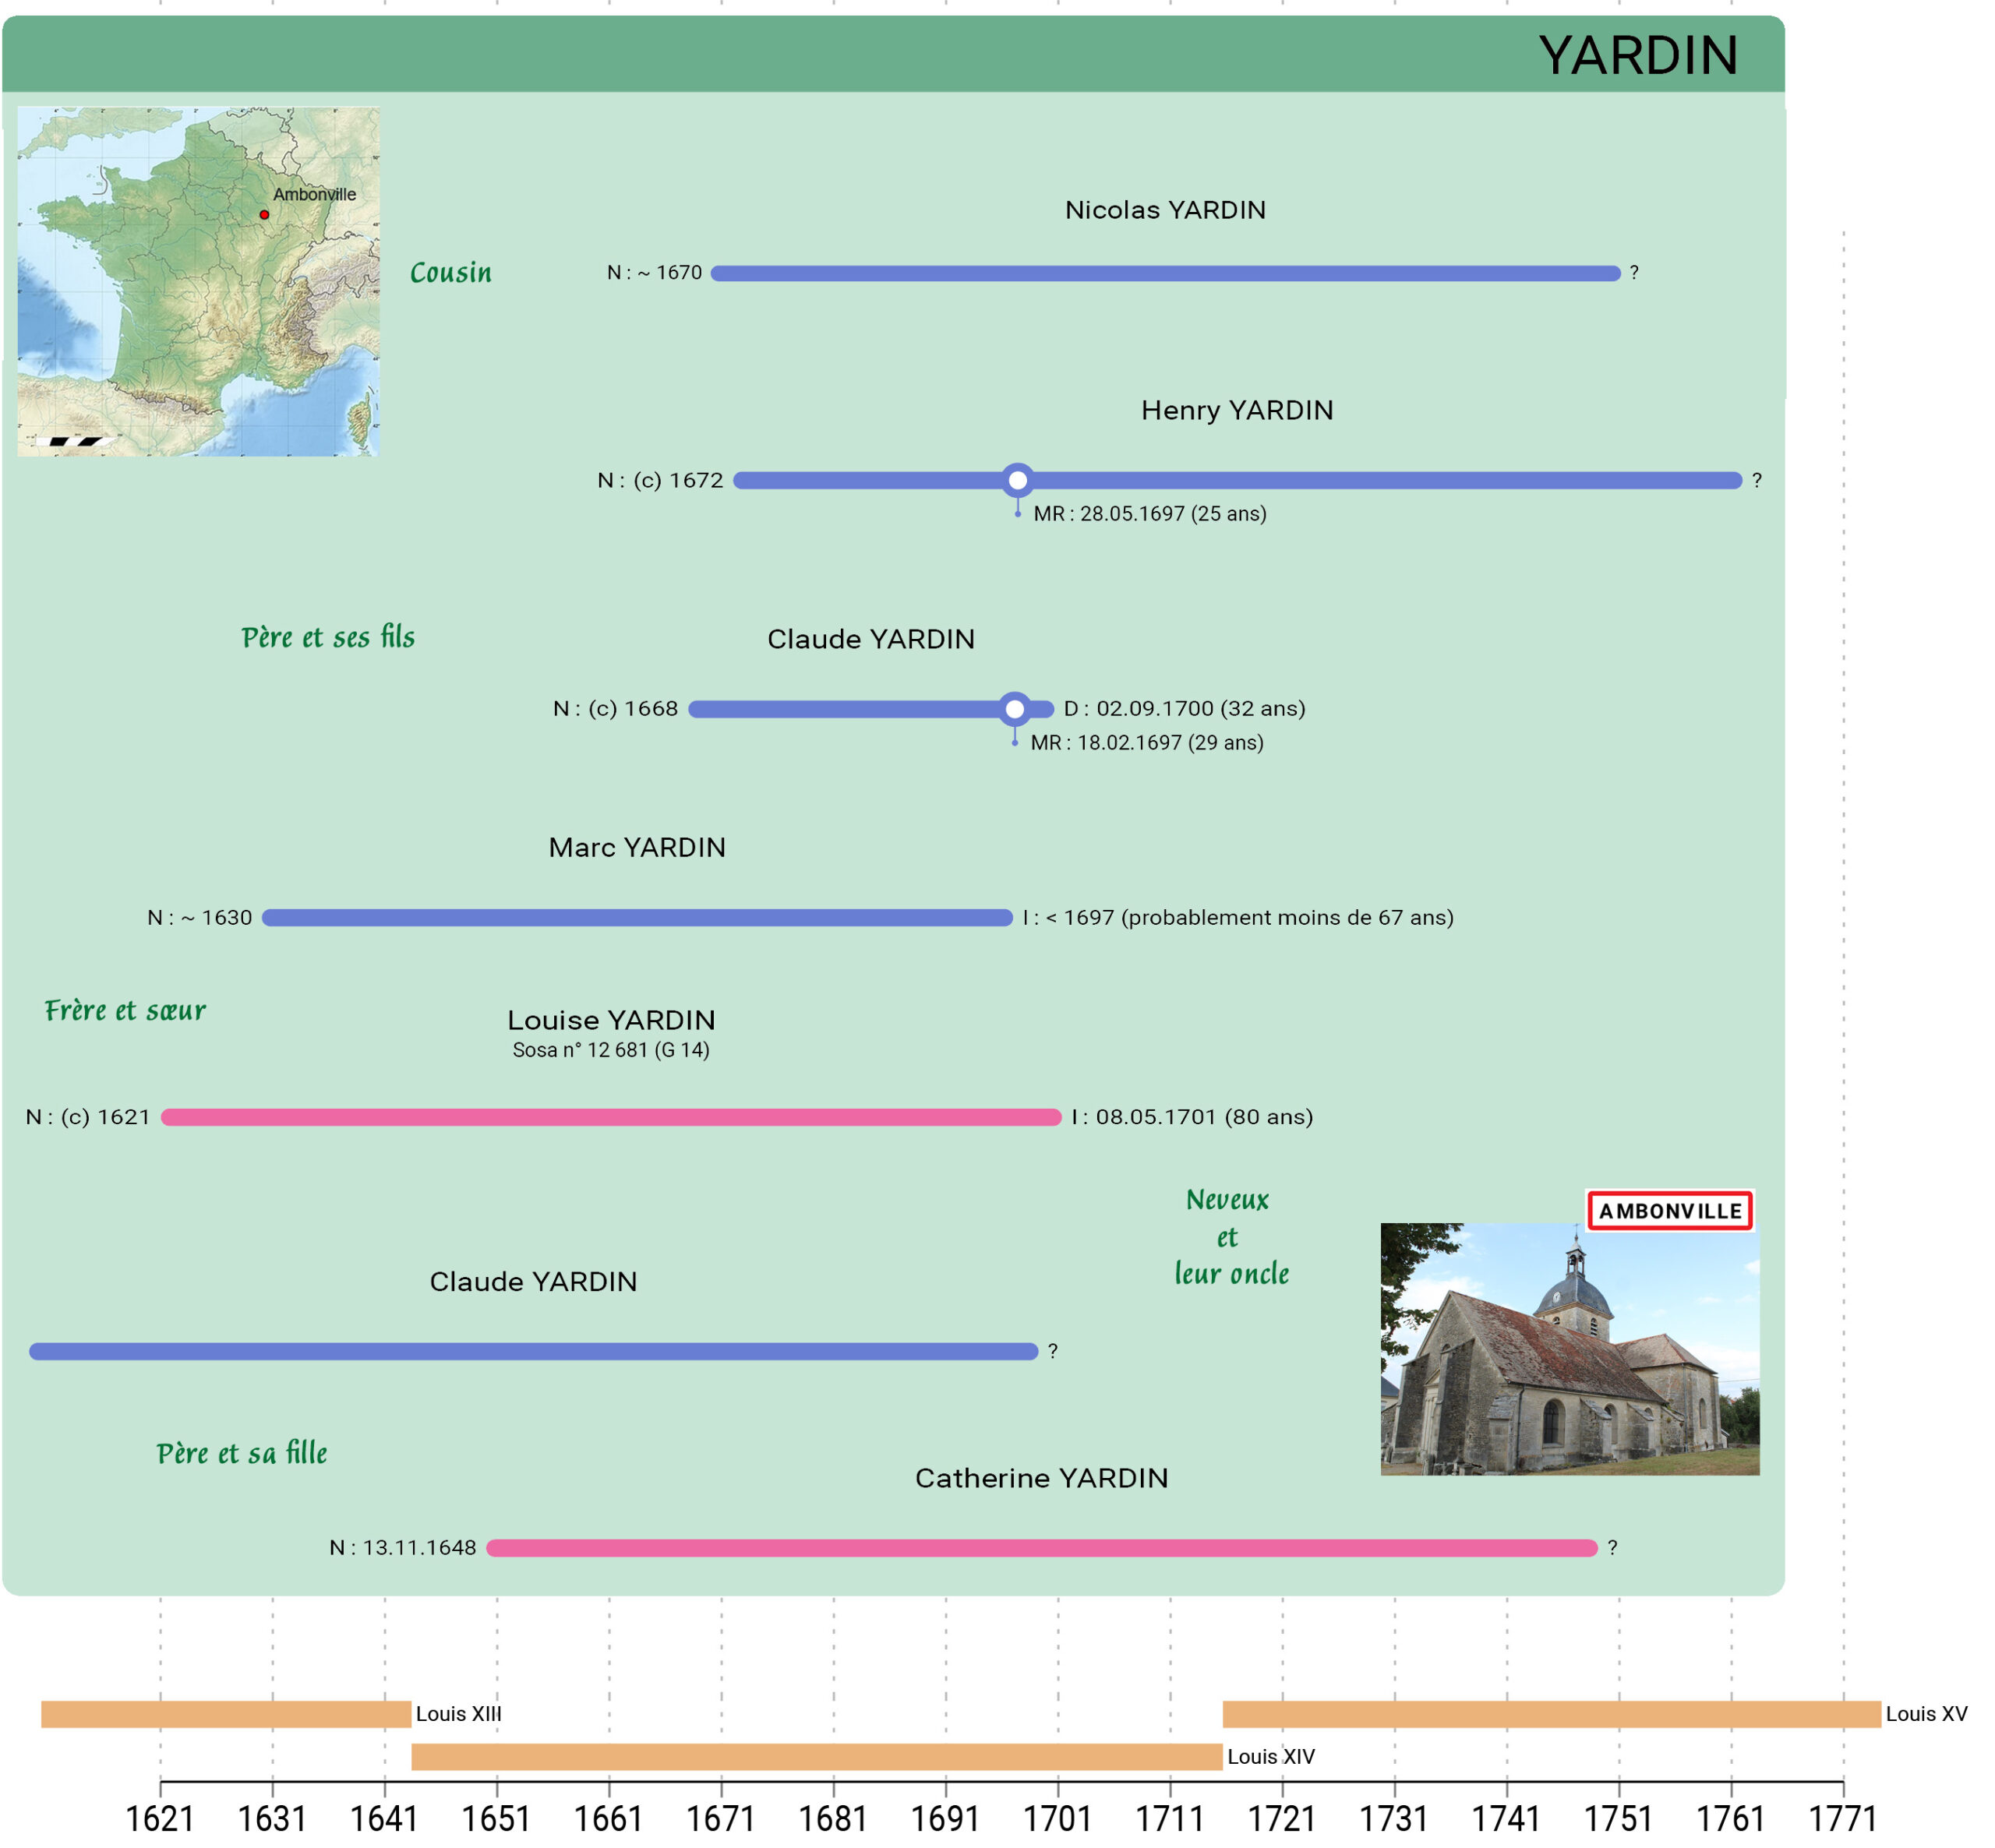The image size is (1995, 1848).
Task: Click the Marc YARDIN name label
Action: pyautogui.click(x=637, y=848)
